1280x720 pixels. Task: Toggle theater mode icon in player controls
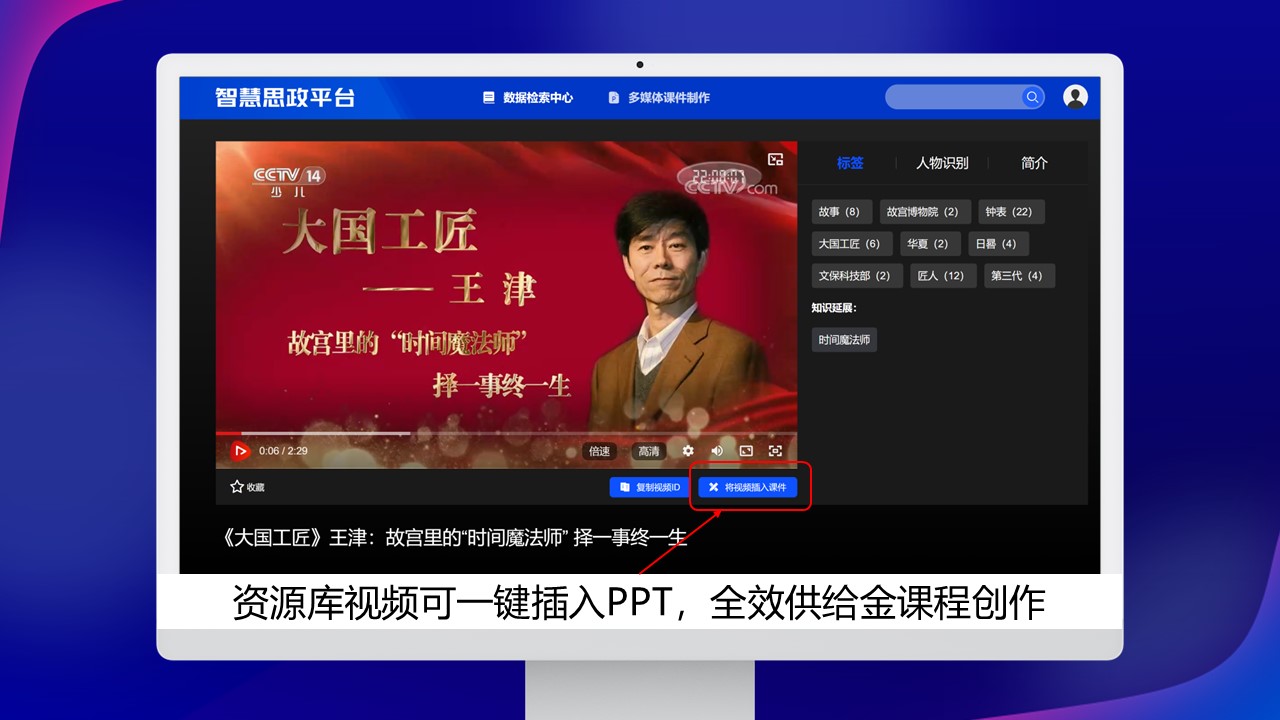point(746,451)
